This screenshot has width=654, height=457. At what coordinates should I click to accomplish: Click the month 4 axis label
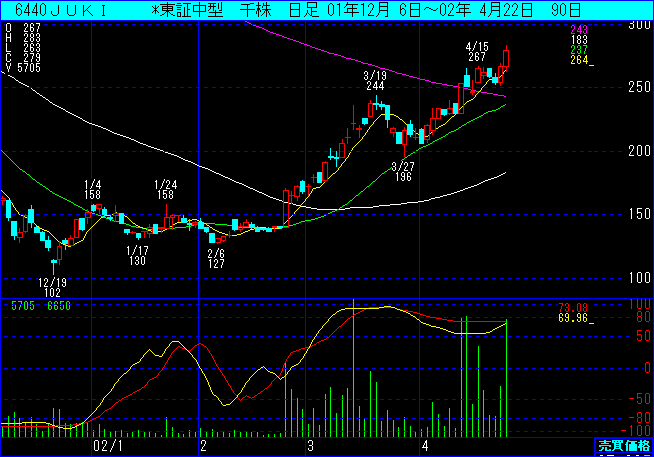tap(425, 446)
